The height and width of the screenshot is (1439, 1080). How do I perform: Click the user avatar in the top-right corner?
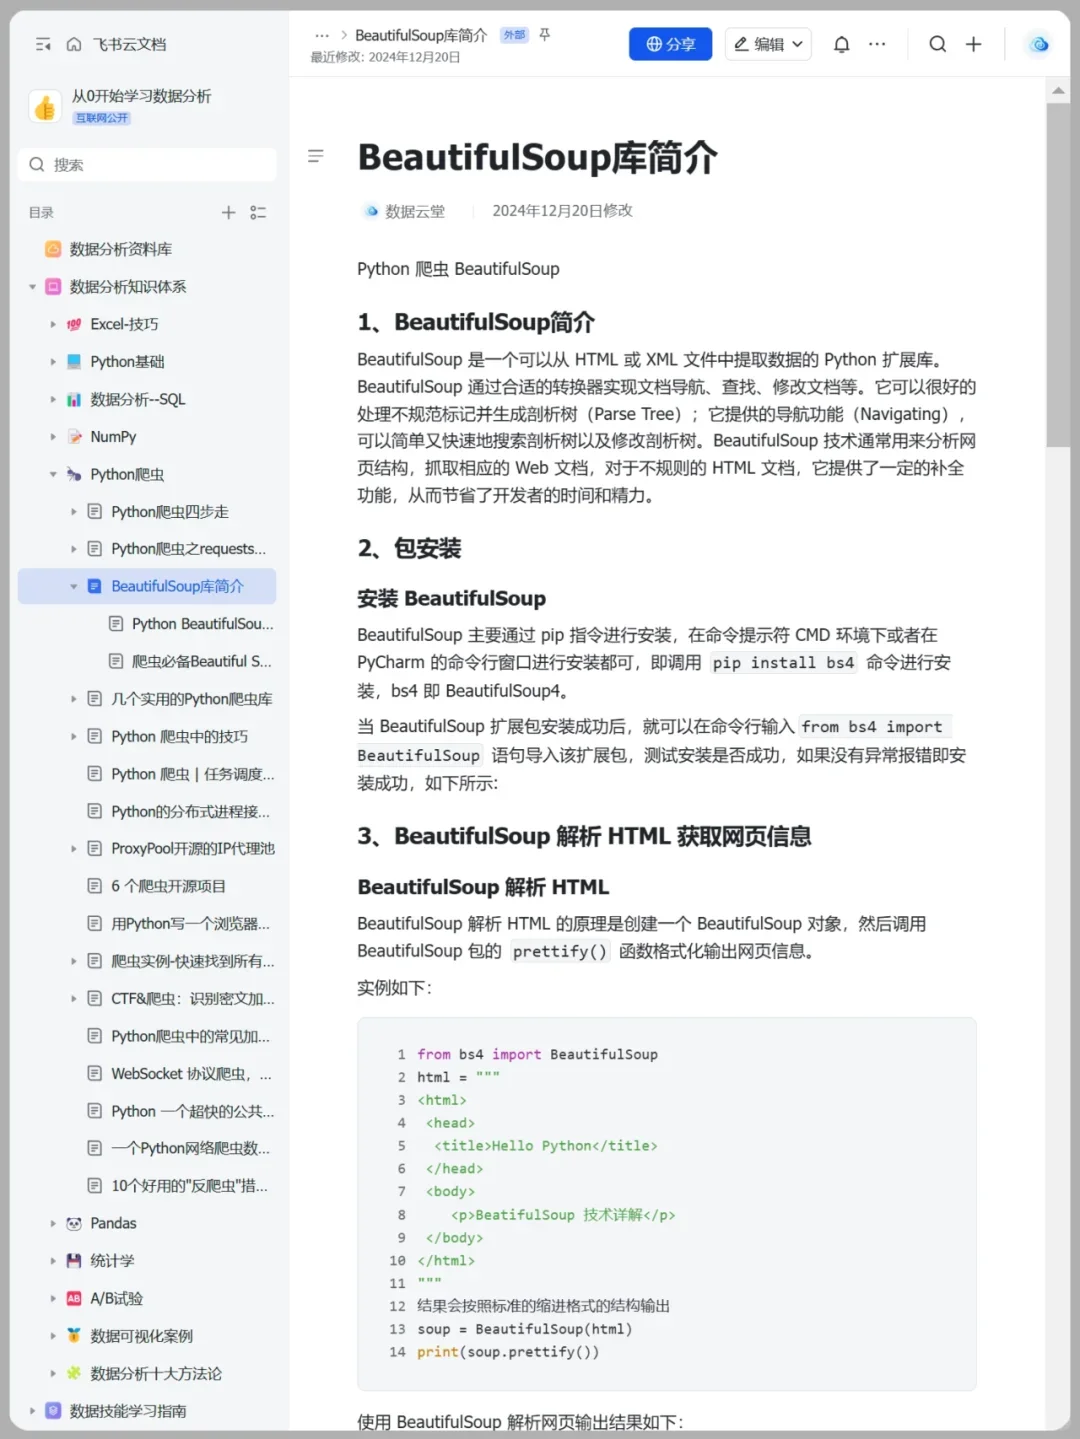click(x=1038, y=44)
